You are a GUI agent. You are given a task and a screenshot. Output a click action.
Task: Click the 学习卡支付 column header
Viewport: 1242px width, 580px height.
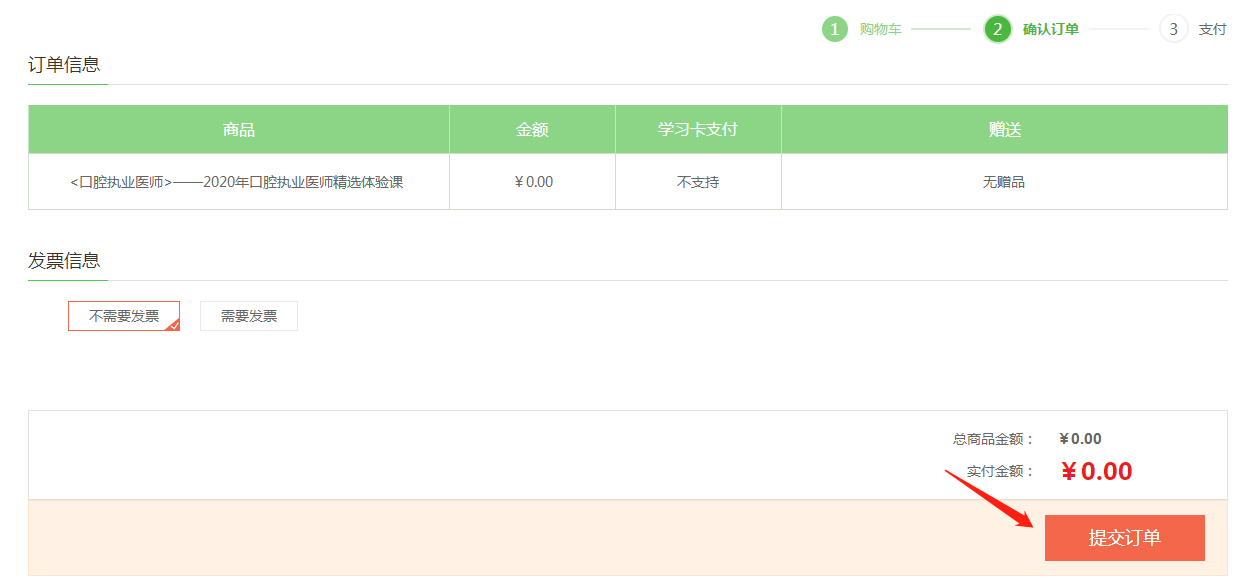[x=697, y=130]
